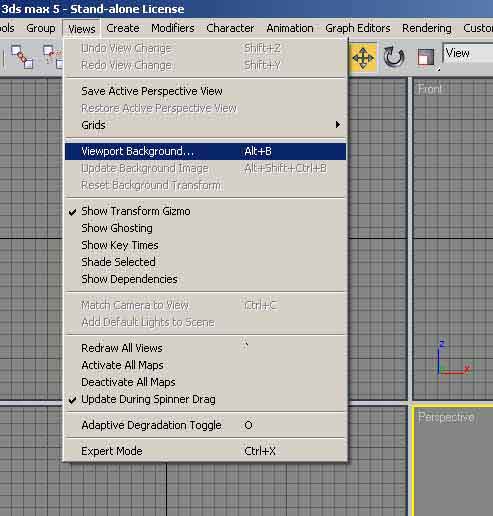This screenshot has height=516, width=493.
Task: Open the Animation menu
Action: point(290,28)
